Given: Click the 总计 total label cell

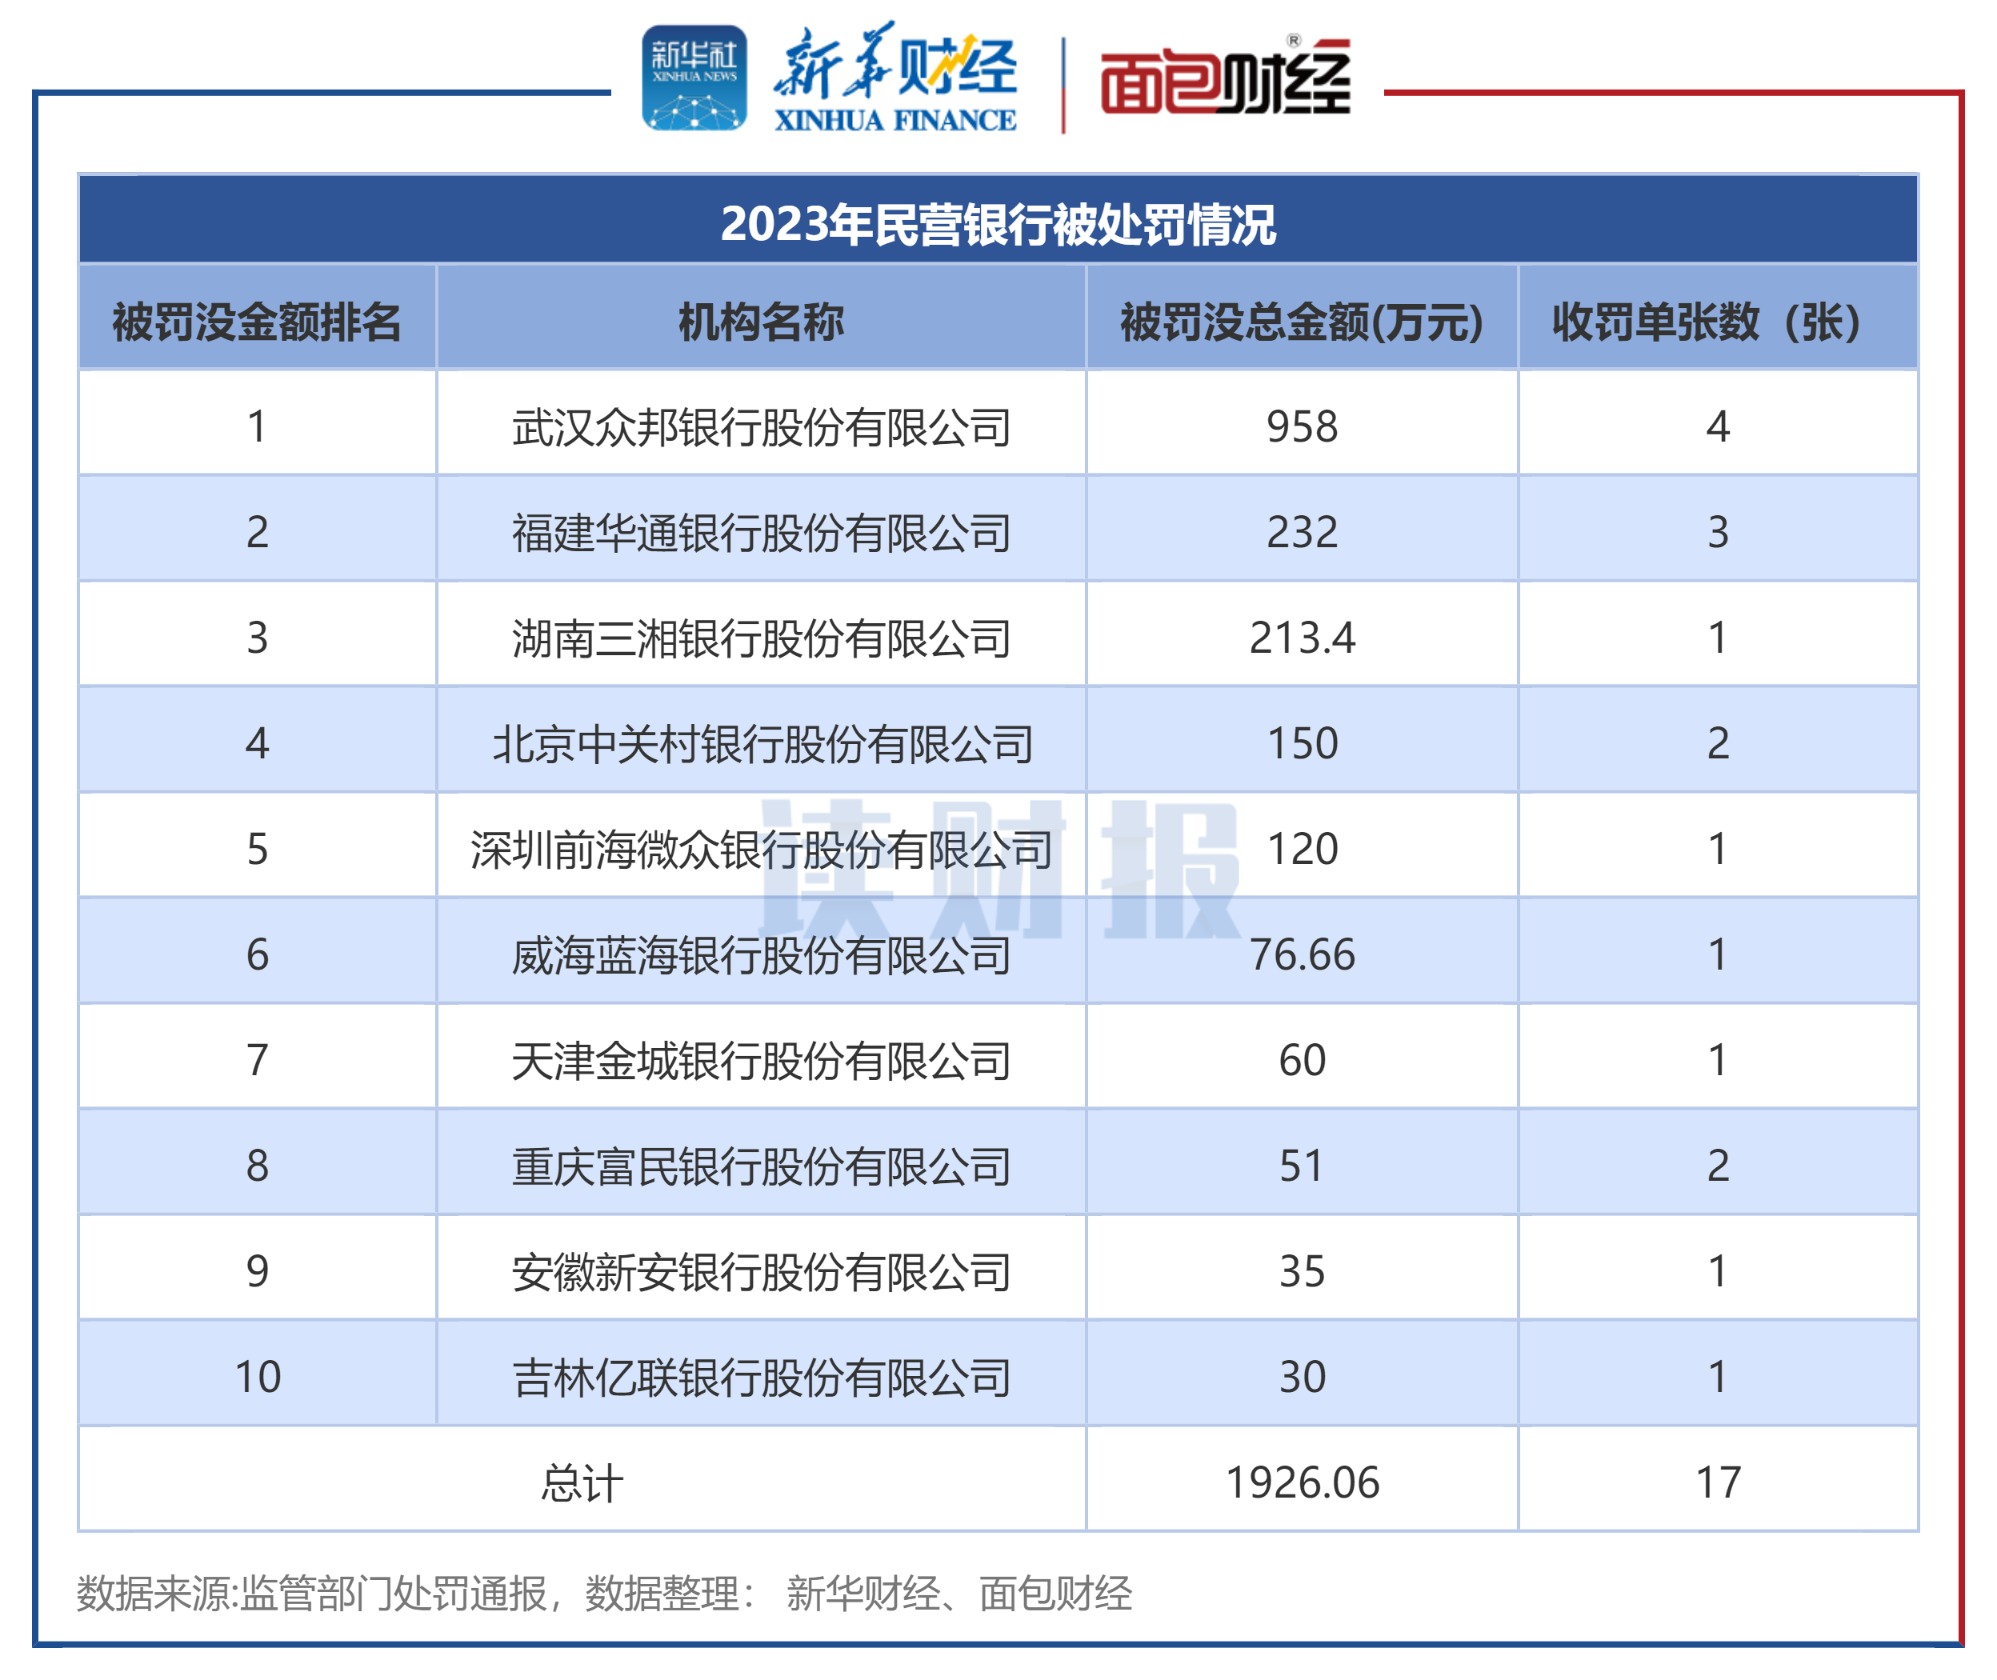Looking at the screenshot, I should point(582,1483).
